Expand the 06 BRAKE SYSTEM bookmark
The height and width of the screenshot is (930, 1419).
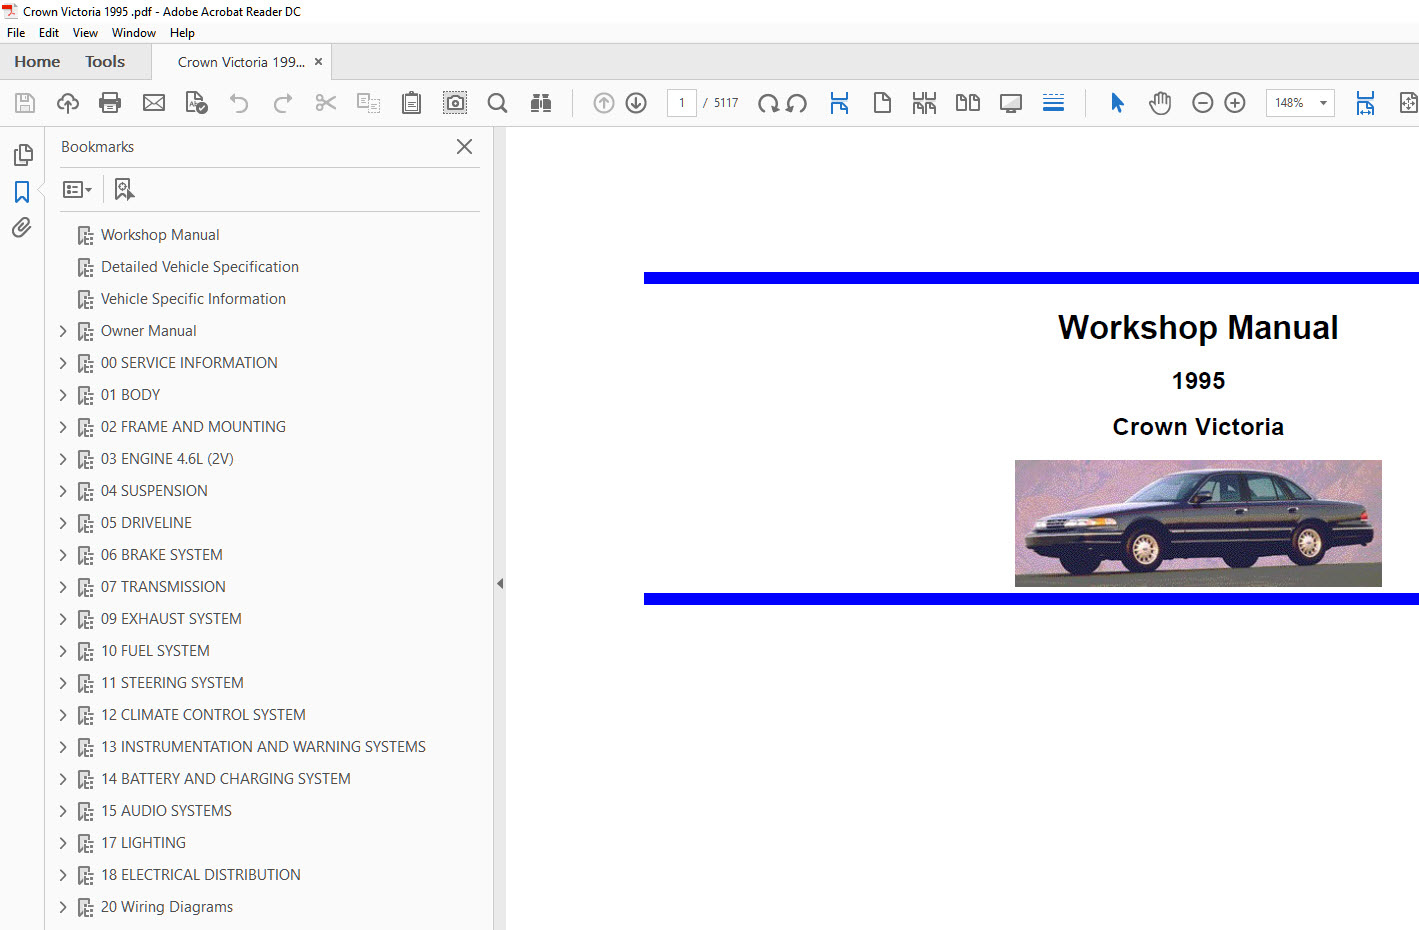tap(63, 555)
